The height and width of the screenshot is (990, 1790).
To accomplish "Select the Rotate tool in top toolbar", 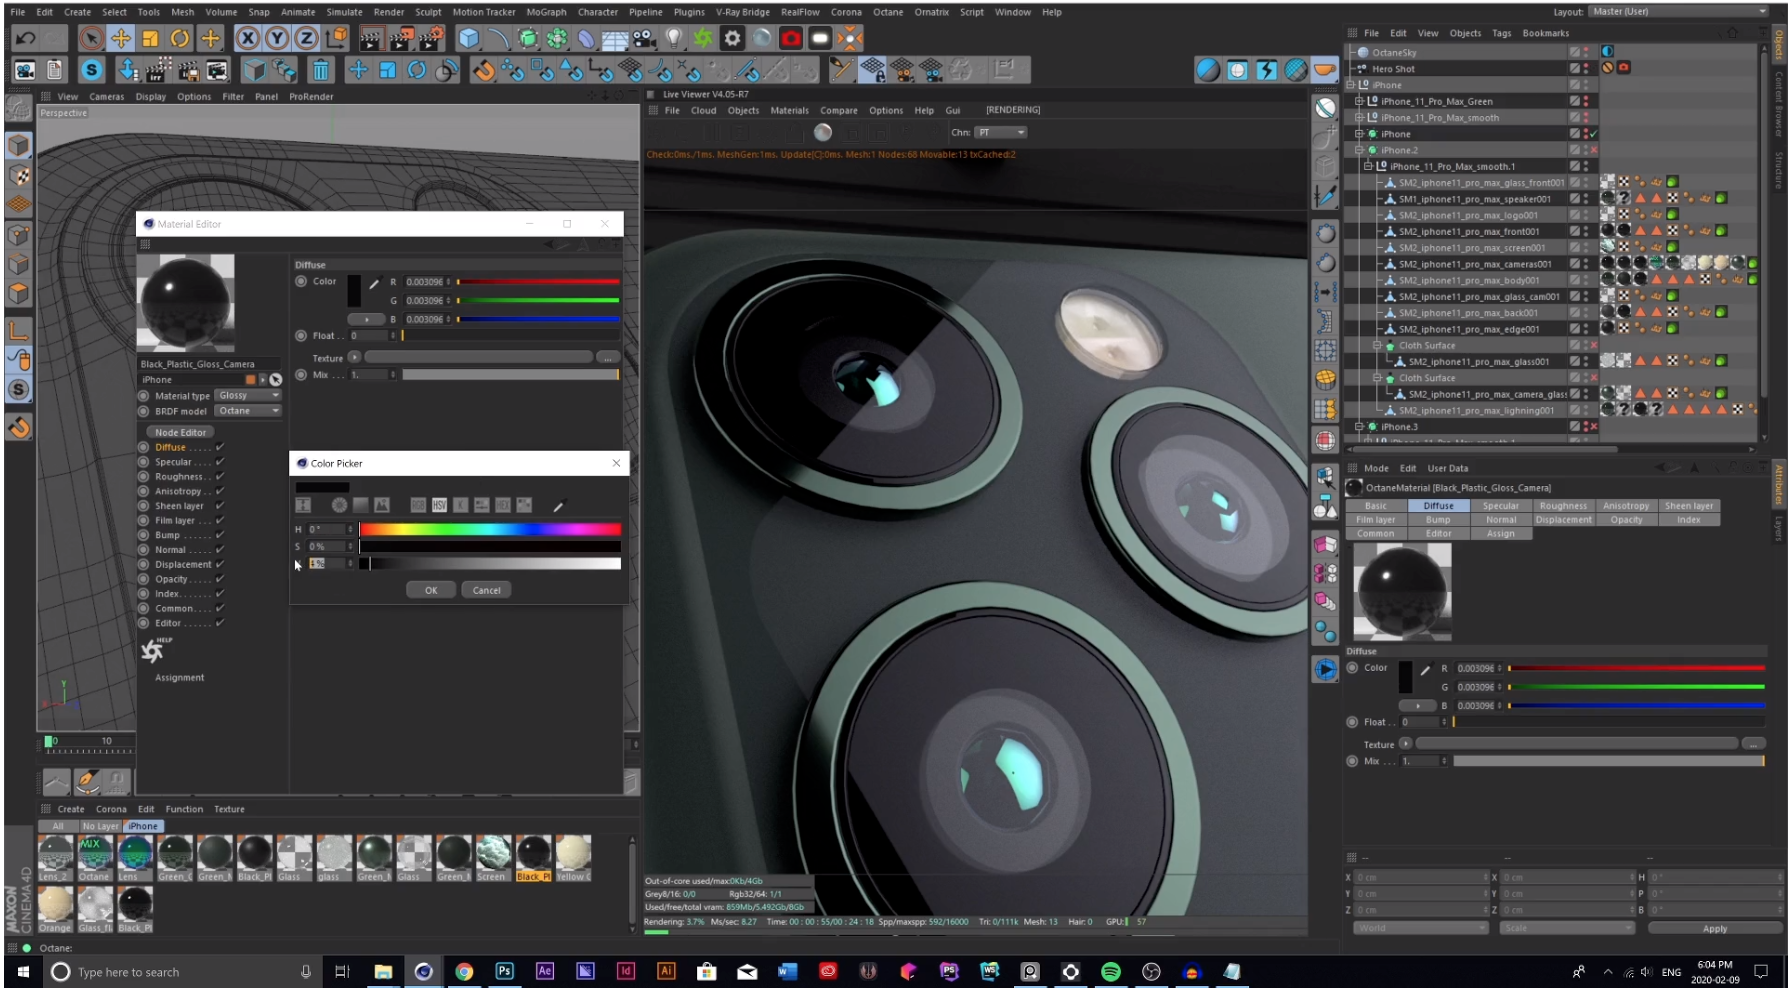I will tap(180, 38).
